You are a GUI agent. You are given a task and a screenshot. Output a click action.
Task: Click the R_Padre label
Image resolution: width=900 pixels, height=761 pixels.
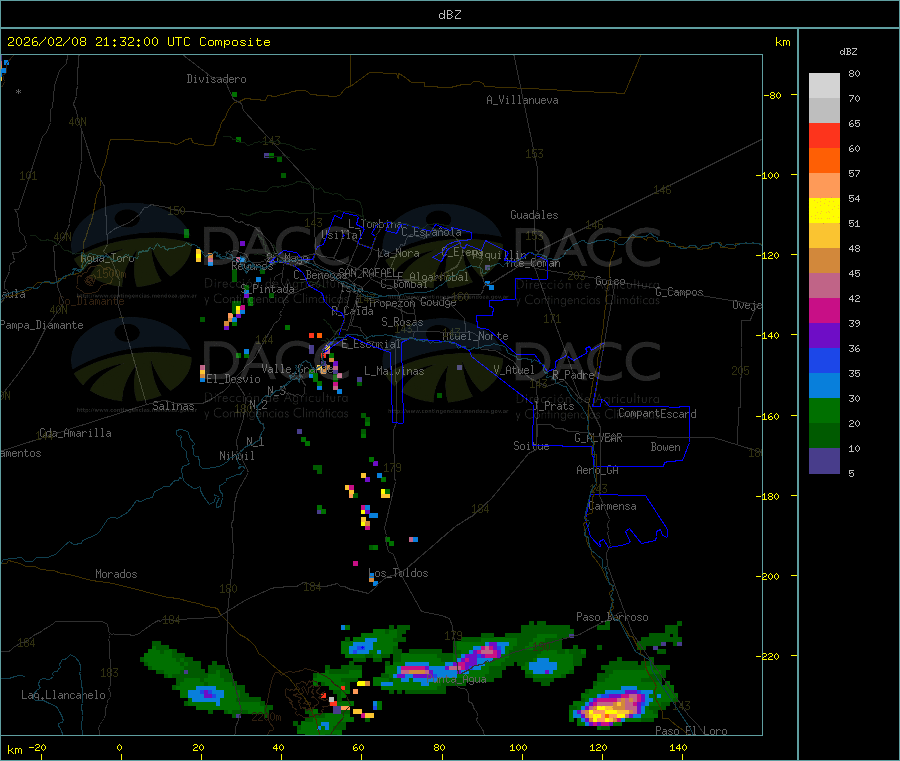pos(573,375)
